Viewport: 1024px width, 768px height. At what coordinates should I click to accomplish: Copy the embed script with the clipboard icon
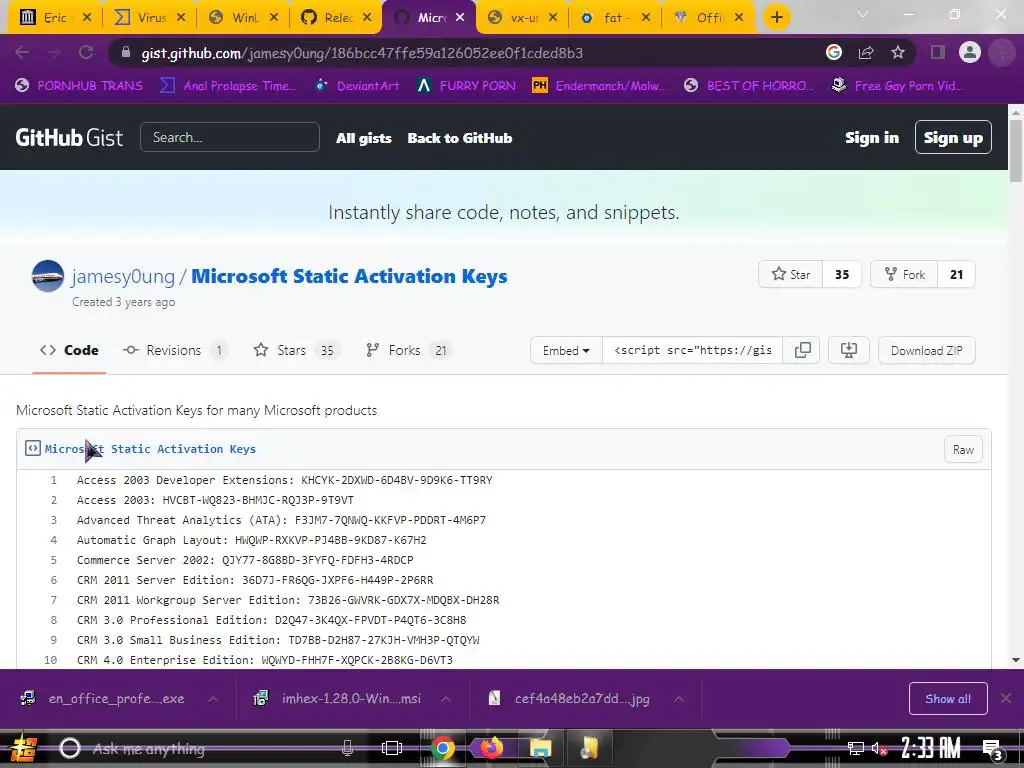(802, 351)
